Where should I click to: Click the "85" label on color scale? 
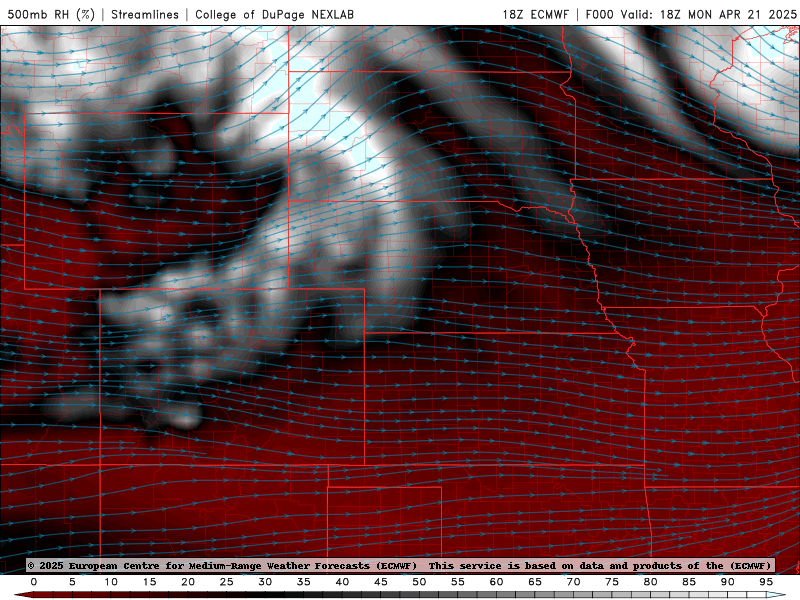[x=689, y=582]
